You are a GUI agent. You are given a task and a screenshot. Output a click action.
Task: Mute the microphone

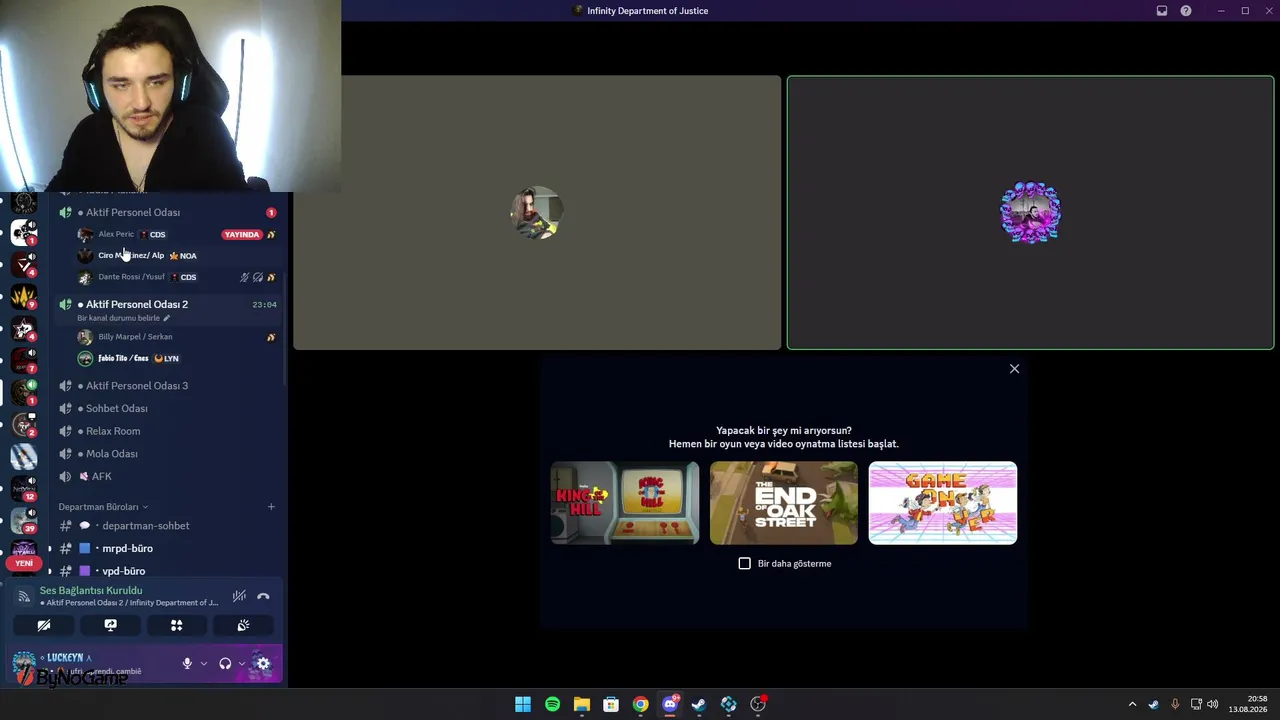(x=187, y=663)
